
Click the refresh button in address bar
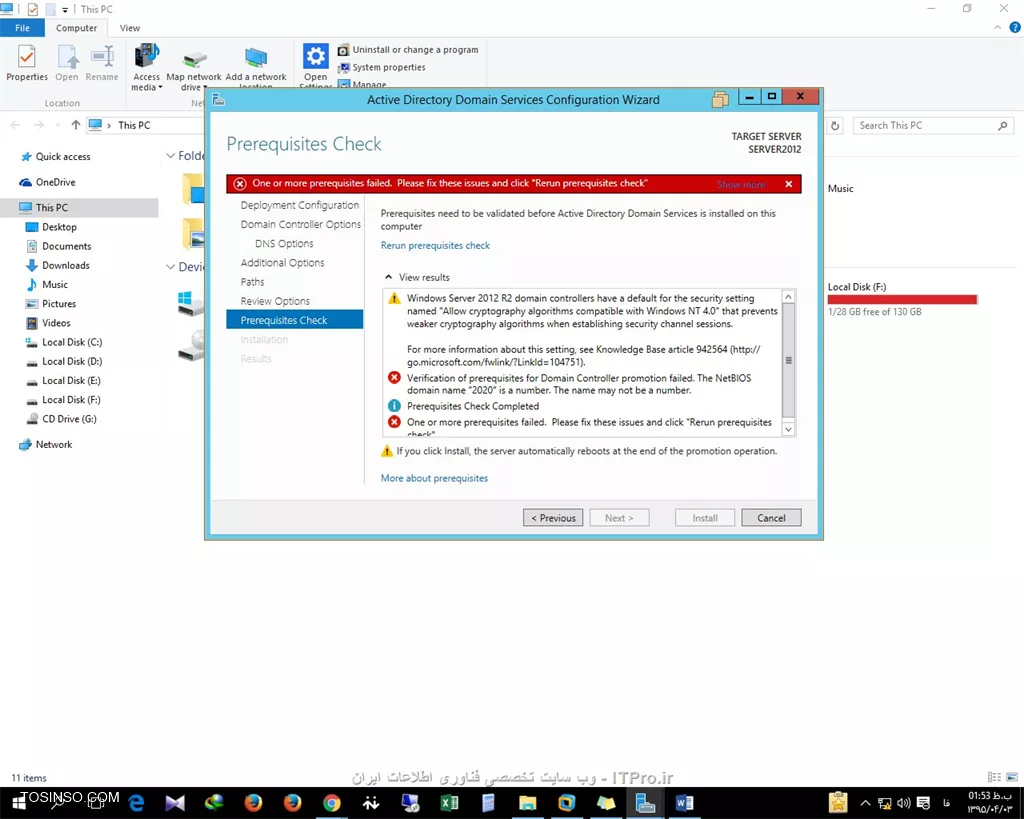[x=835, y=125]
